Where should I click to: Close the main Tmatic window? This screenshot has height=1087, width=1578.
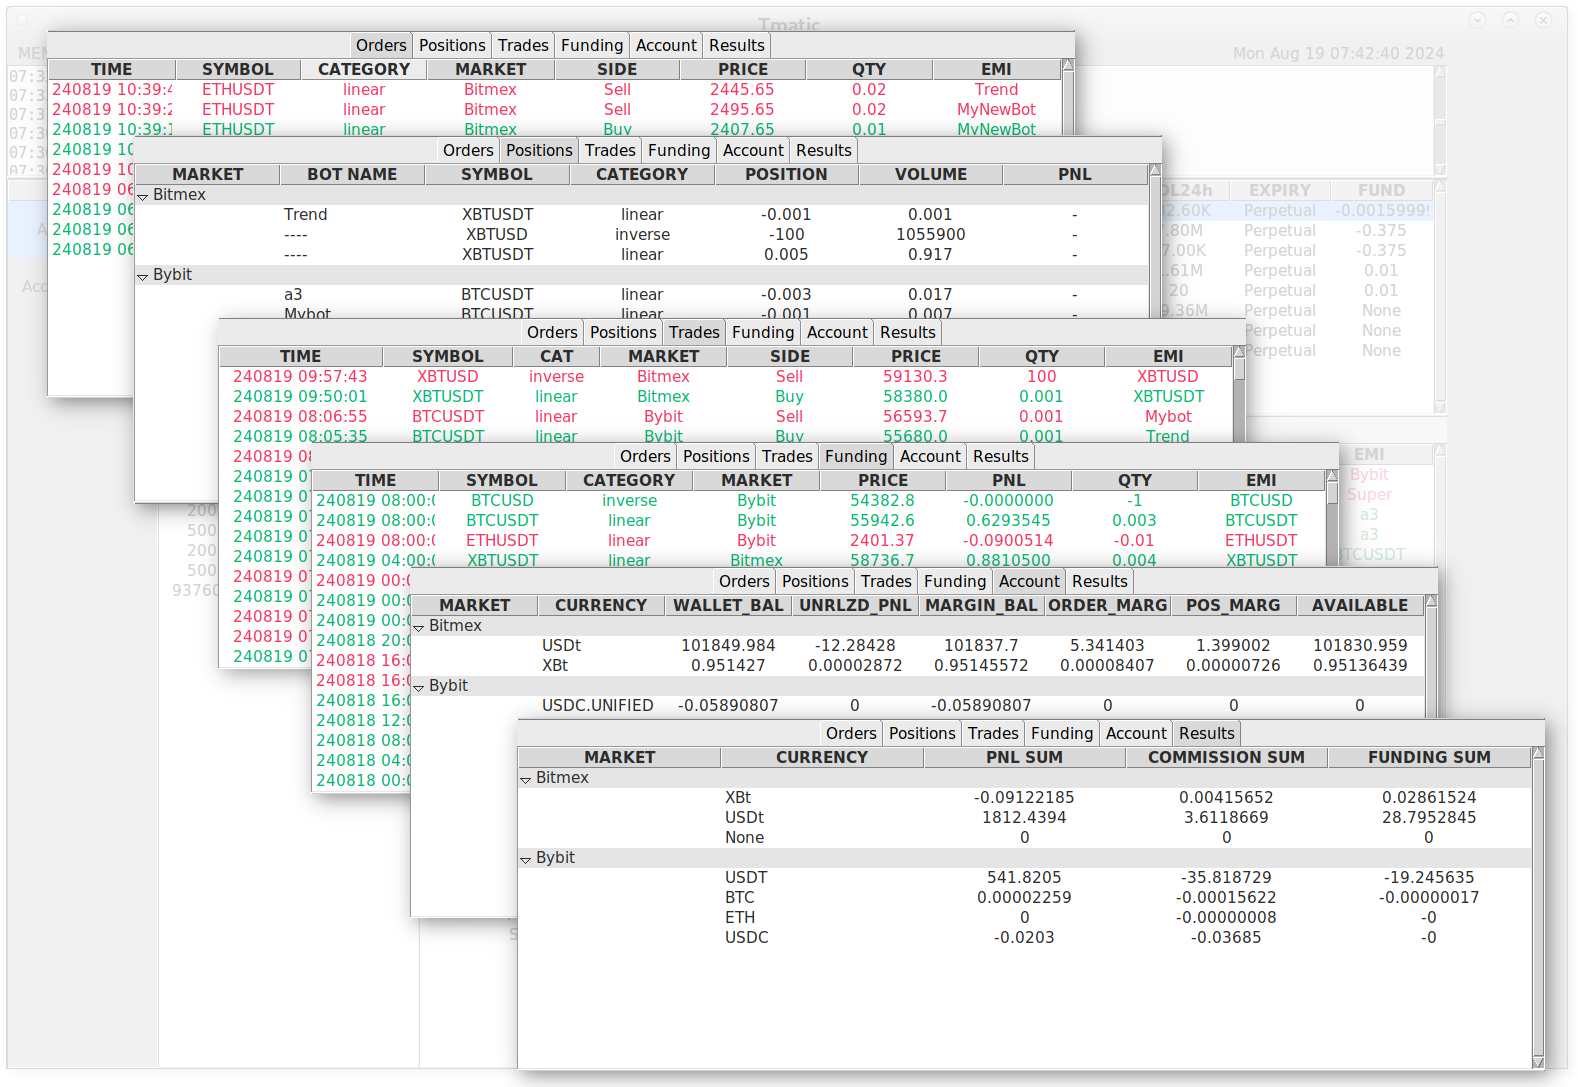tap(1544, 20)
